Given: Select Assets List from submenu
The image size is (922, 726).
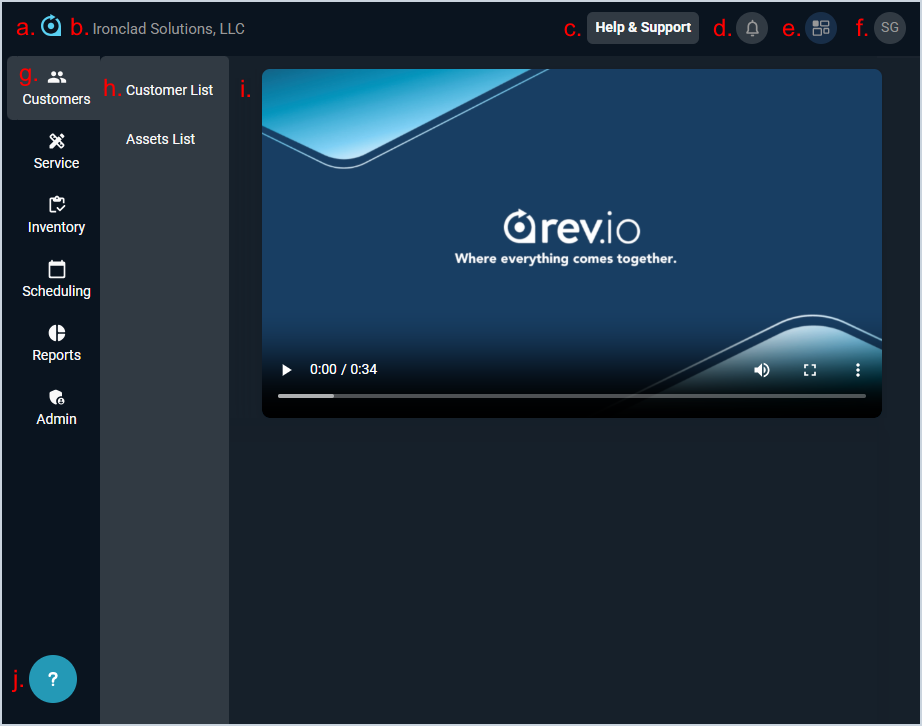Looking at the screenshot, I should tap(160, 139).
